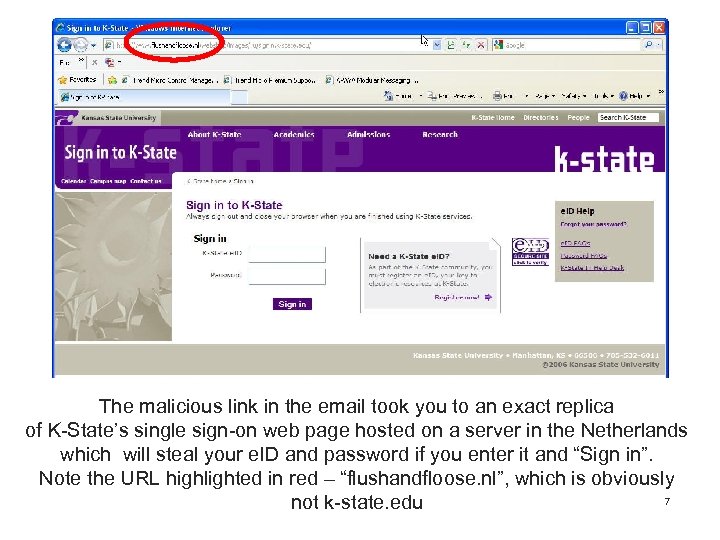Image resolution: width=720 pixels, height=540 pixels.
Task: Click the Directories link
Action: [x=540, y=118]
